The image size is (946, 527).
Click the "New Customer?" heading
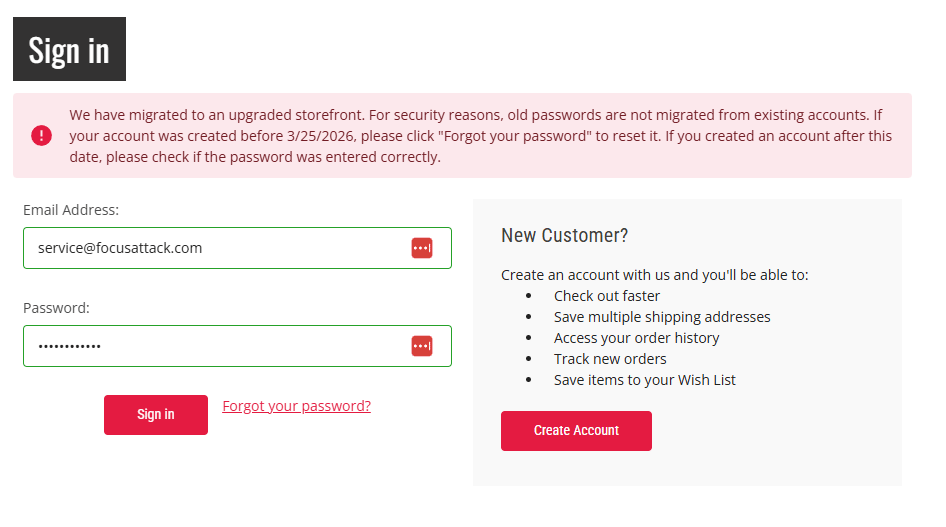click(x=564, y=236)
